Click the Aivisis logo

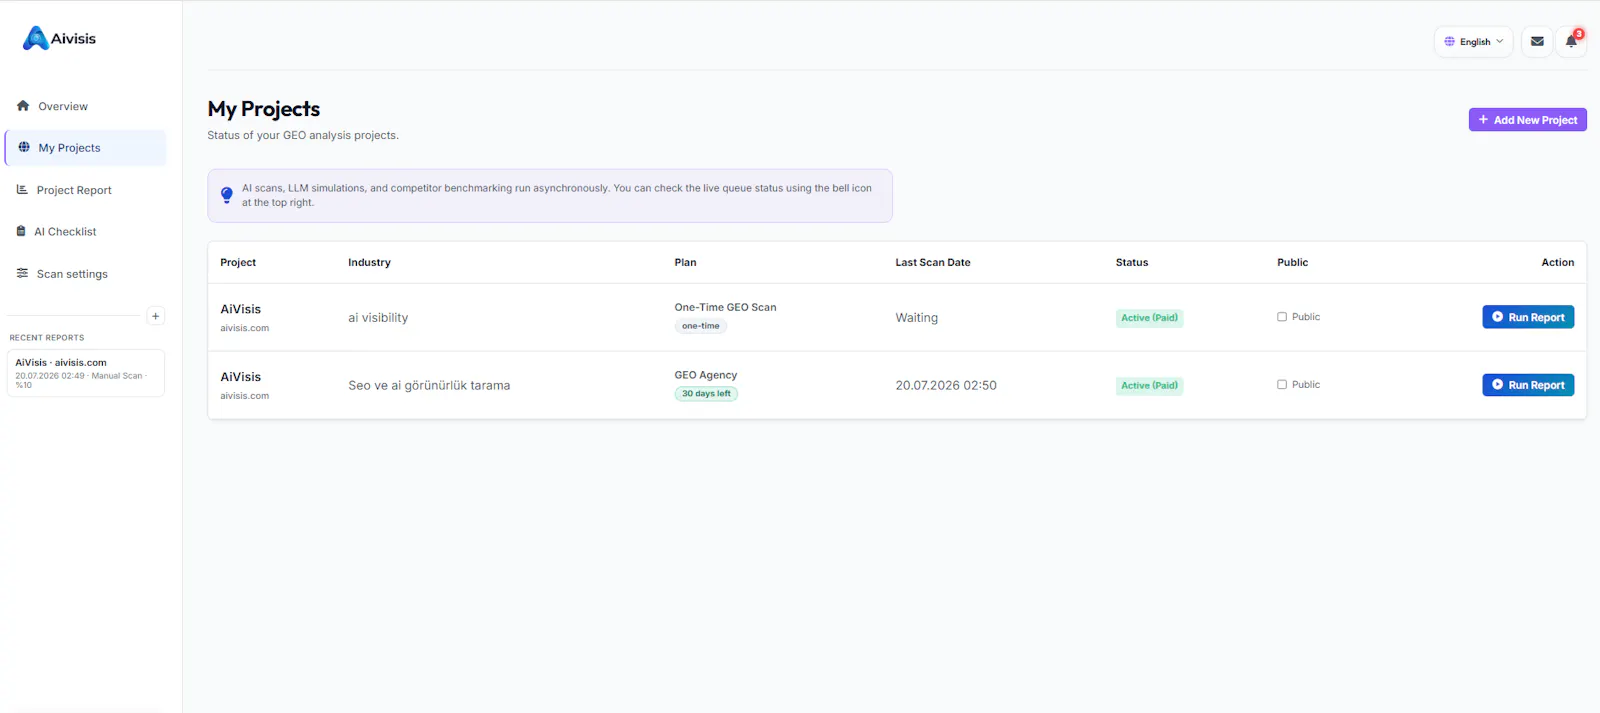59,38
